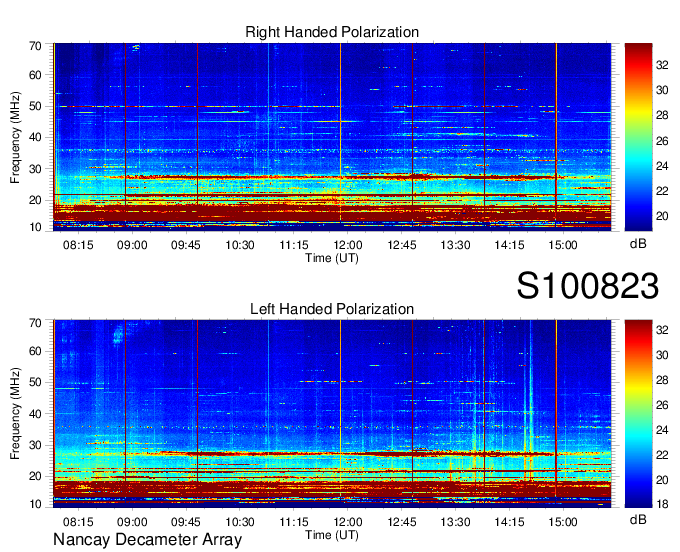The height and width of the screenshot is (552, 680).
Task: Click the Left Handed Polarization spectrogram image
Action: 332,414
